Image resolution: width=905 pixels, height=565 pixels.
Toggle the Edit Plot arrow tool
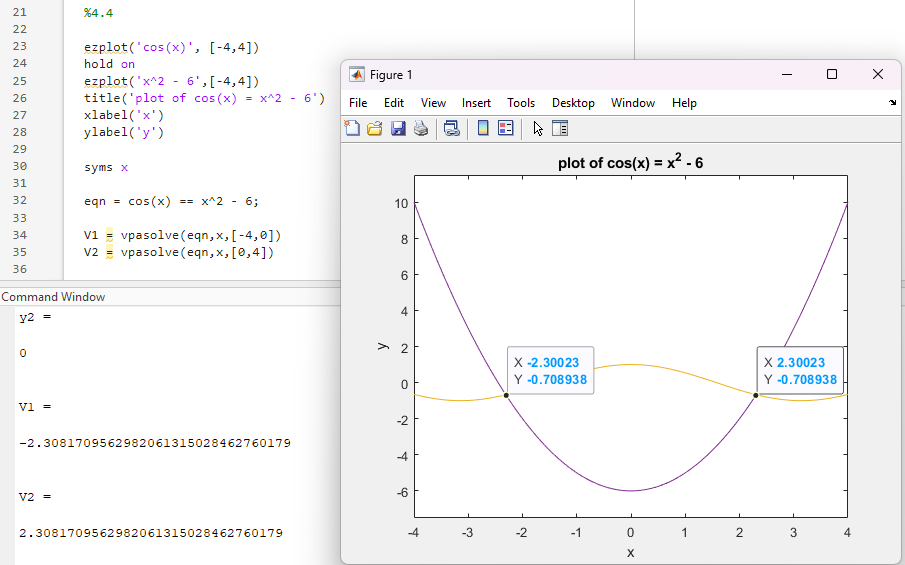[x=538, y=128]
